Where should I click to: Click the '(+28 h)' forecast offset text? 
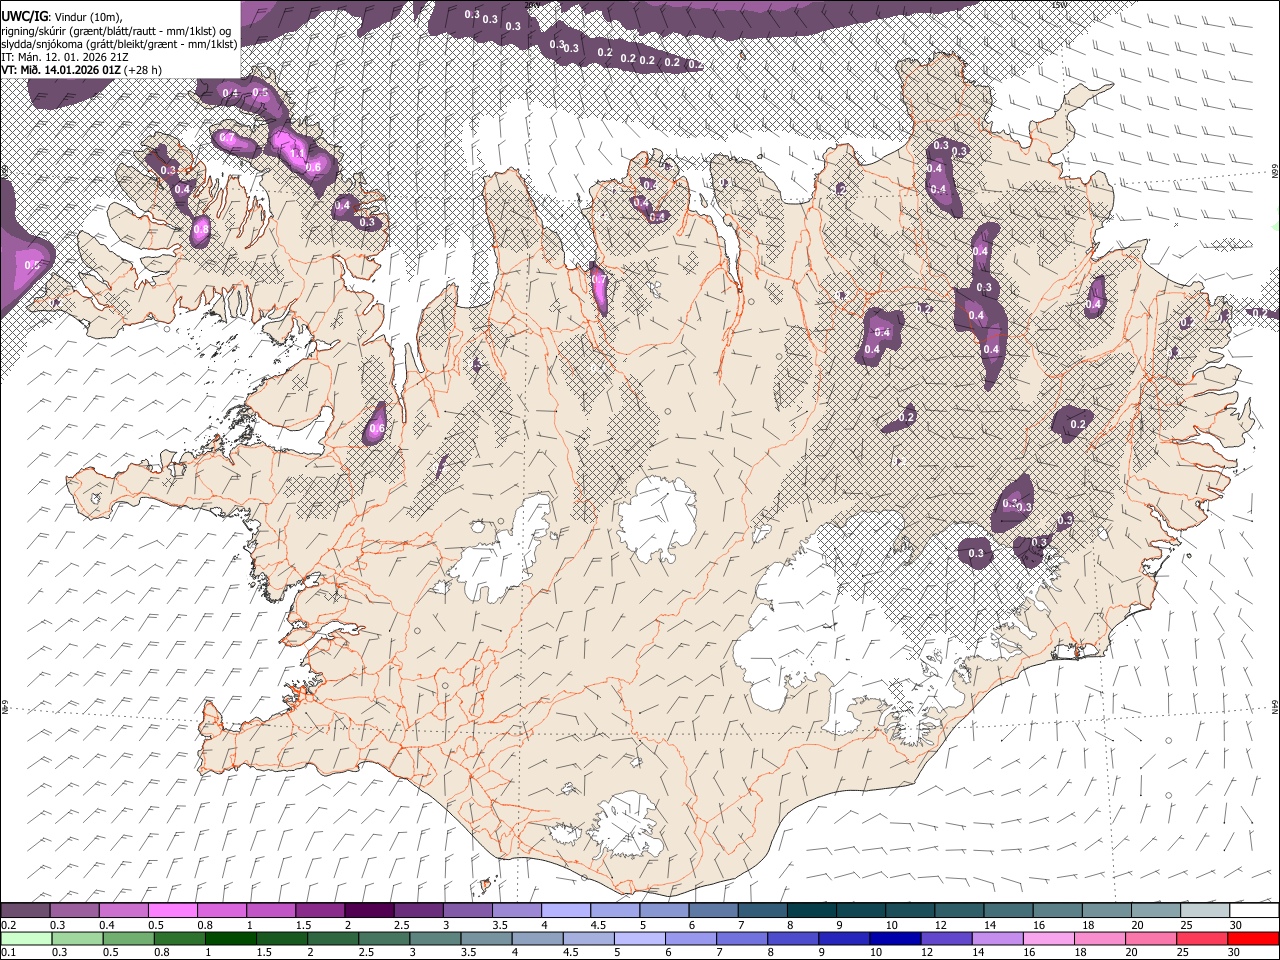pyautogui.click(x=144, y=70)
